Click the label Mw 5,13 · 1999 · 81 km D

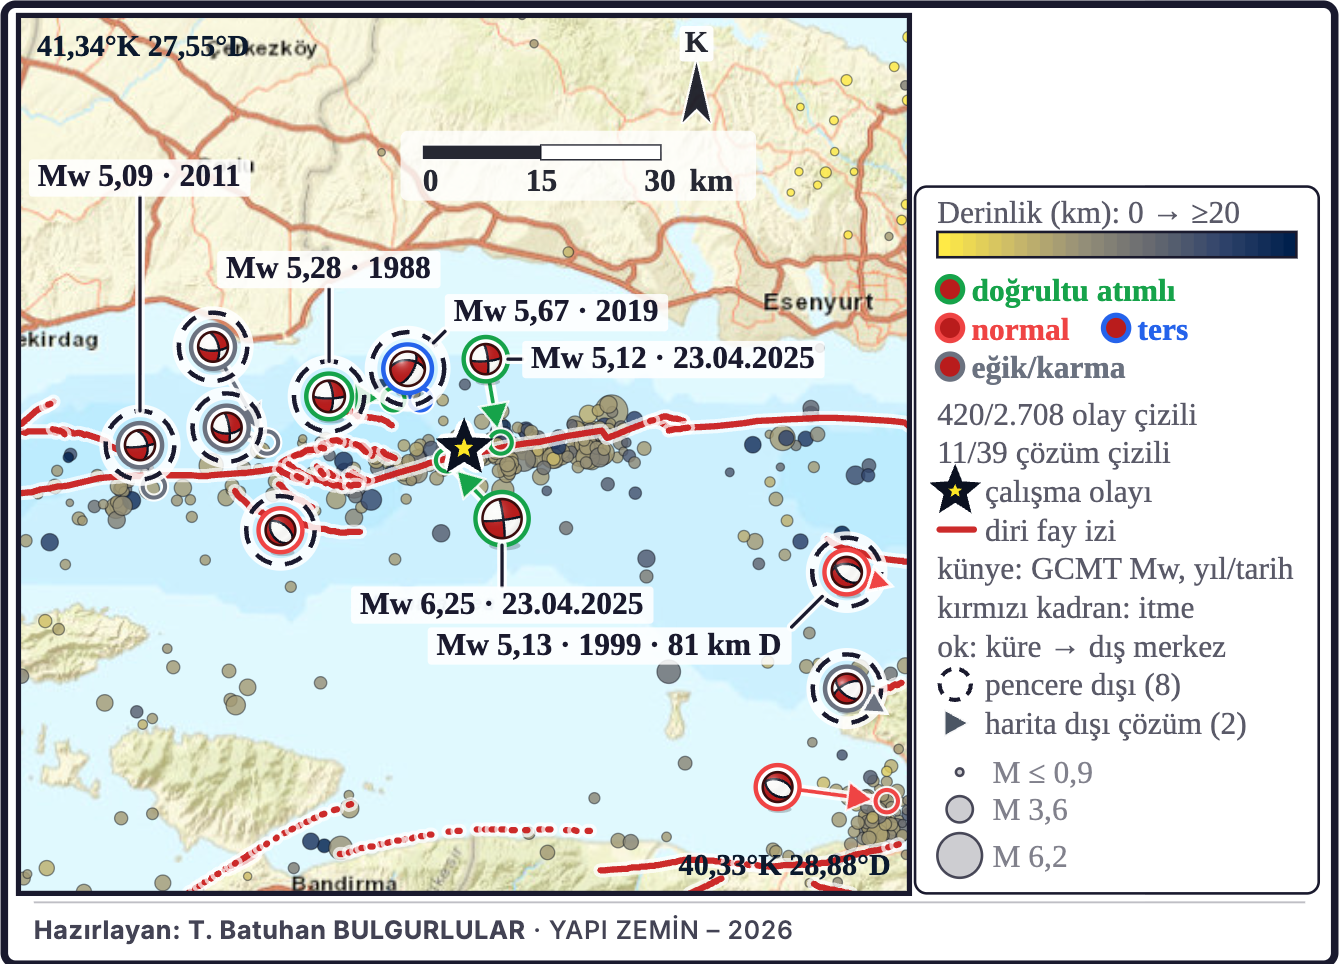[608, 645]
